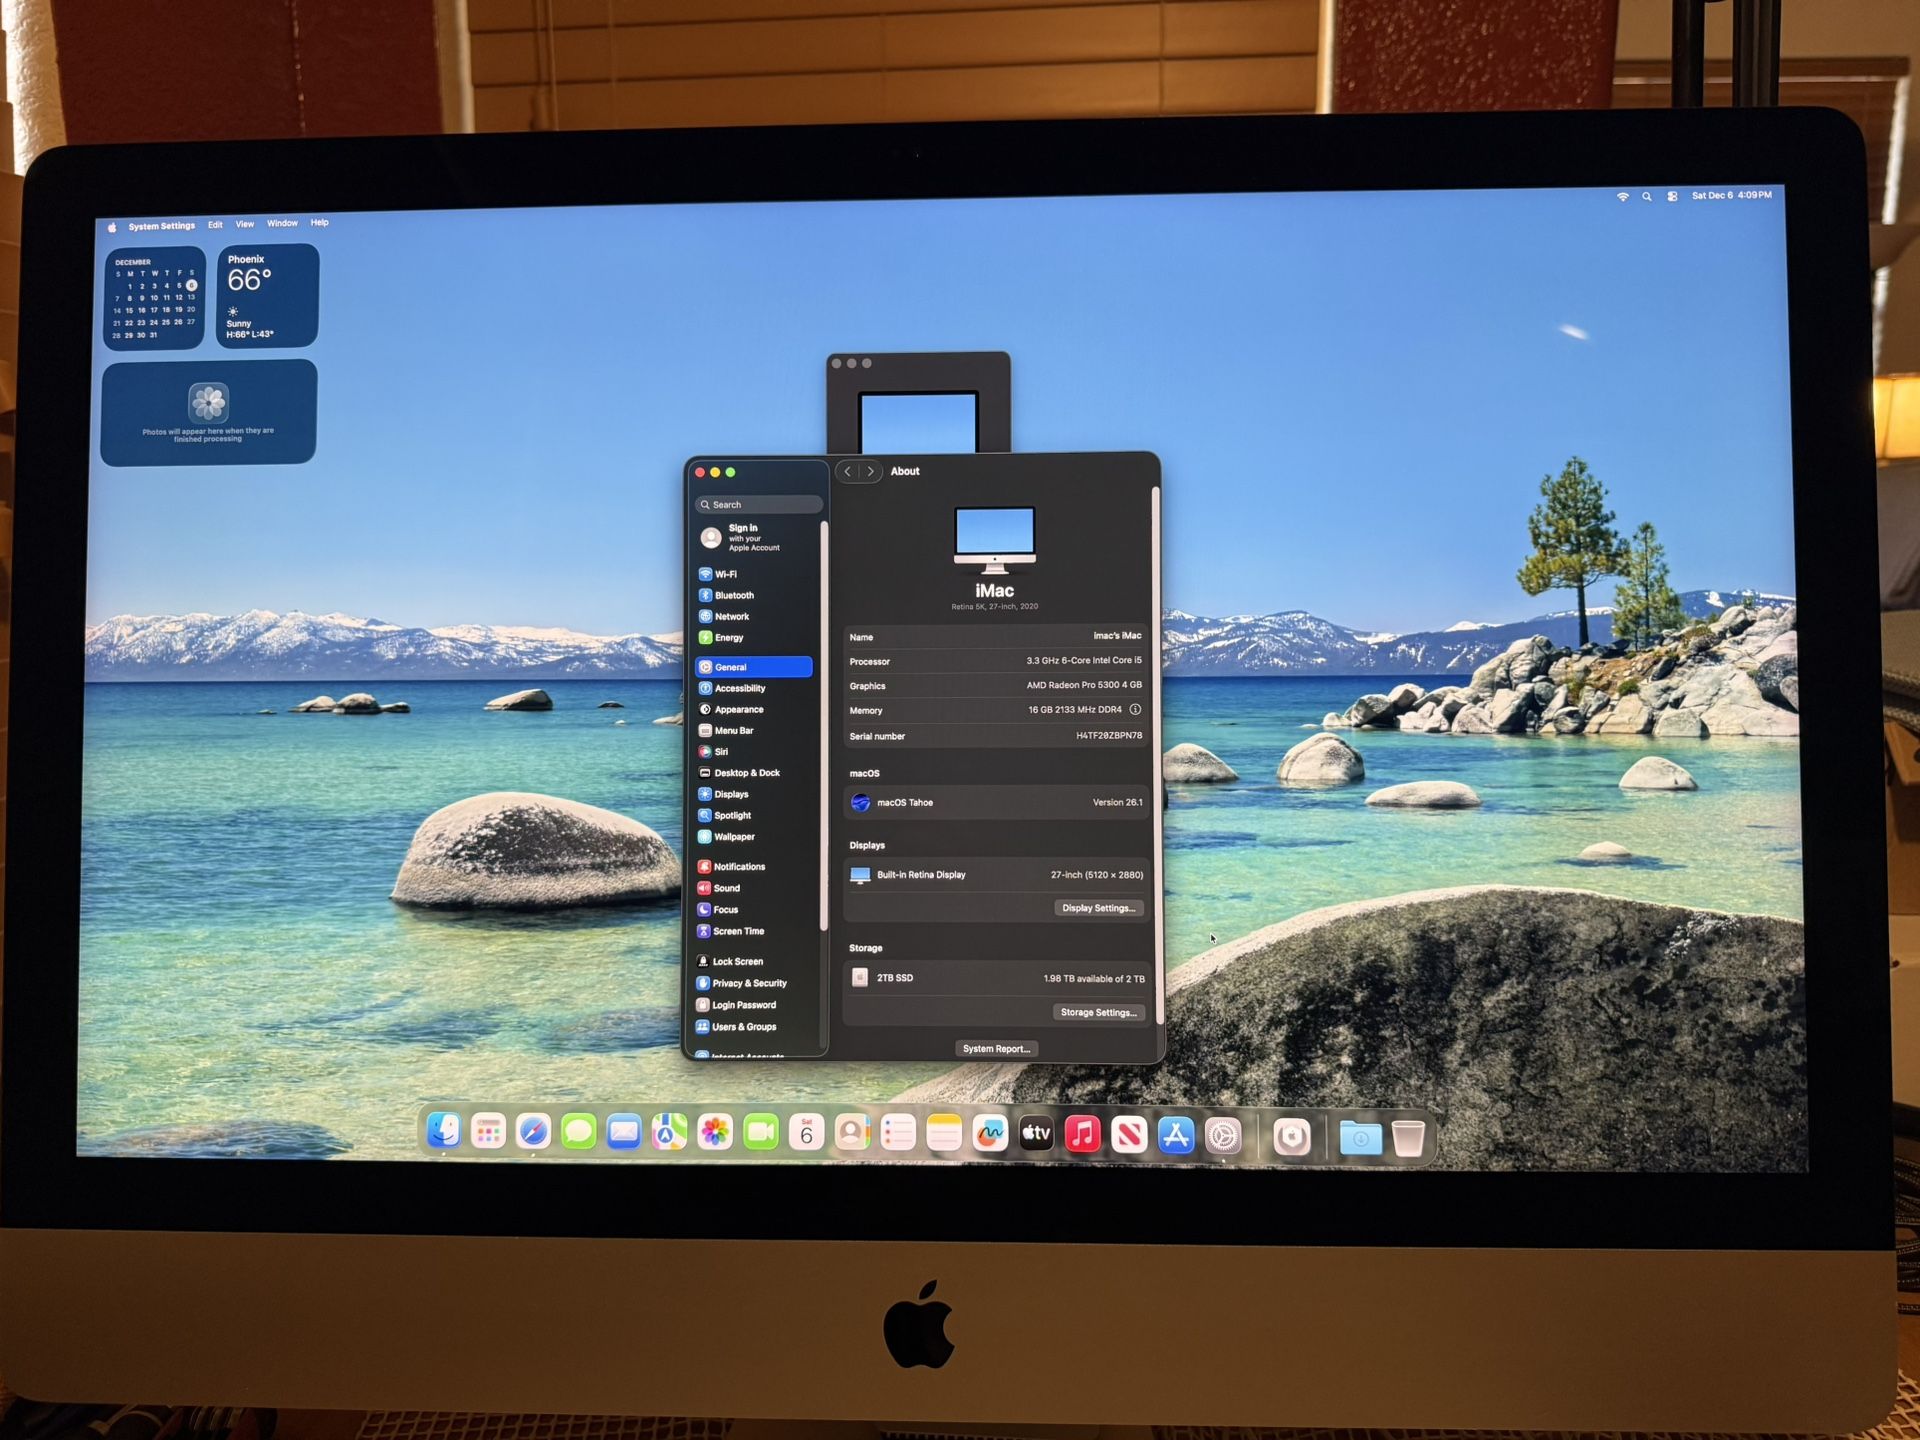The height and width of the screenshot is (1440, 1920).
Task: Click the back chevron in the About pane
Action: [x=847, y=470]
